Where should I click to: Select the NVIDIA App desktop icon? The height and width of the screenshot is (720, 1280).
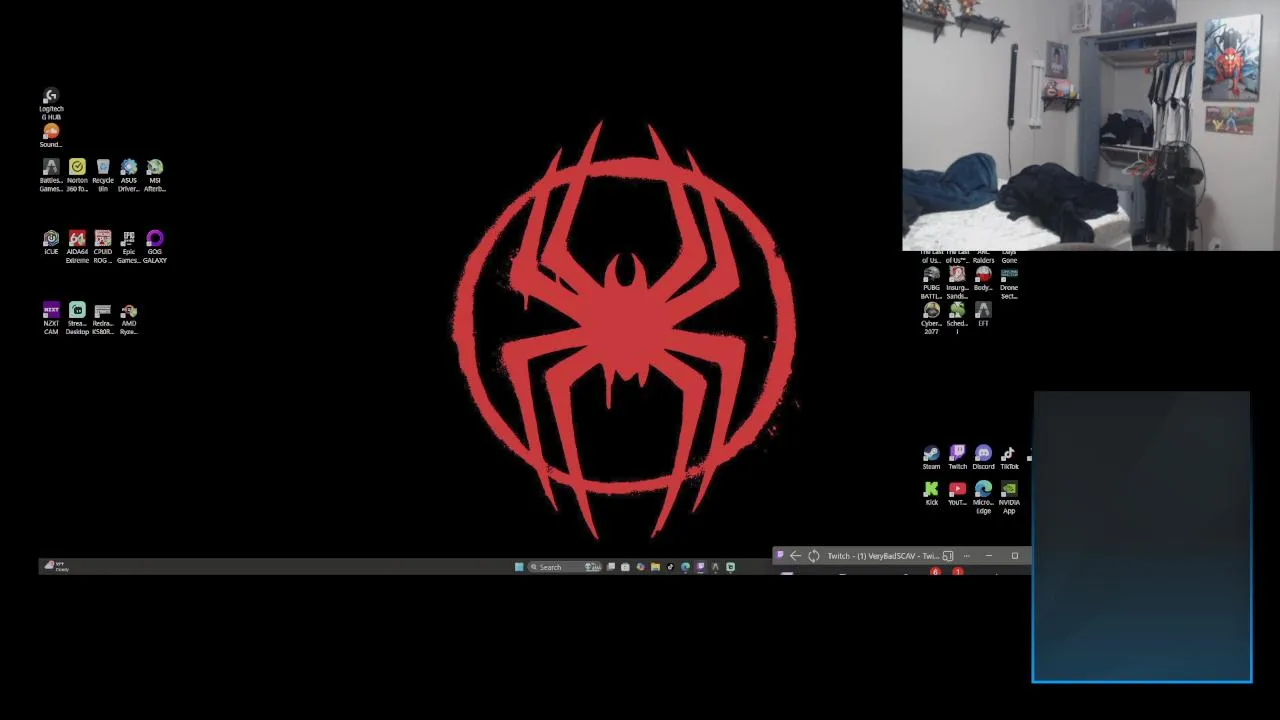[1009, 498]
